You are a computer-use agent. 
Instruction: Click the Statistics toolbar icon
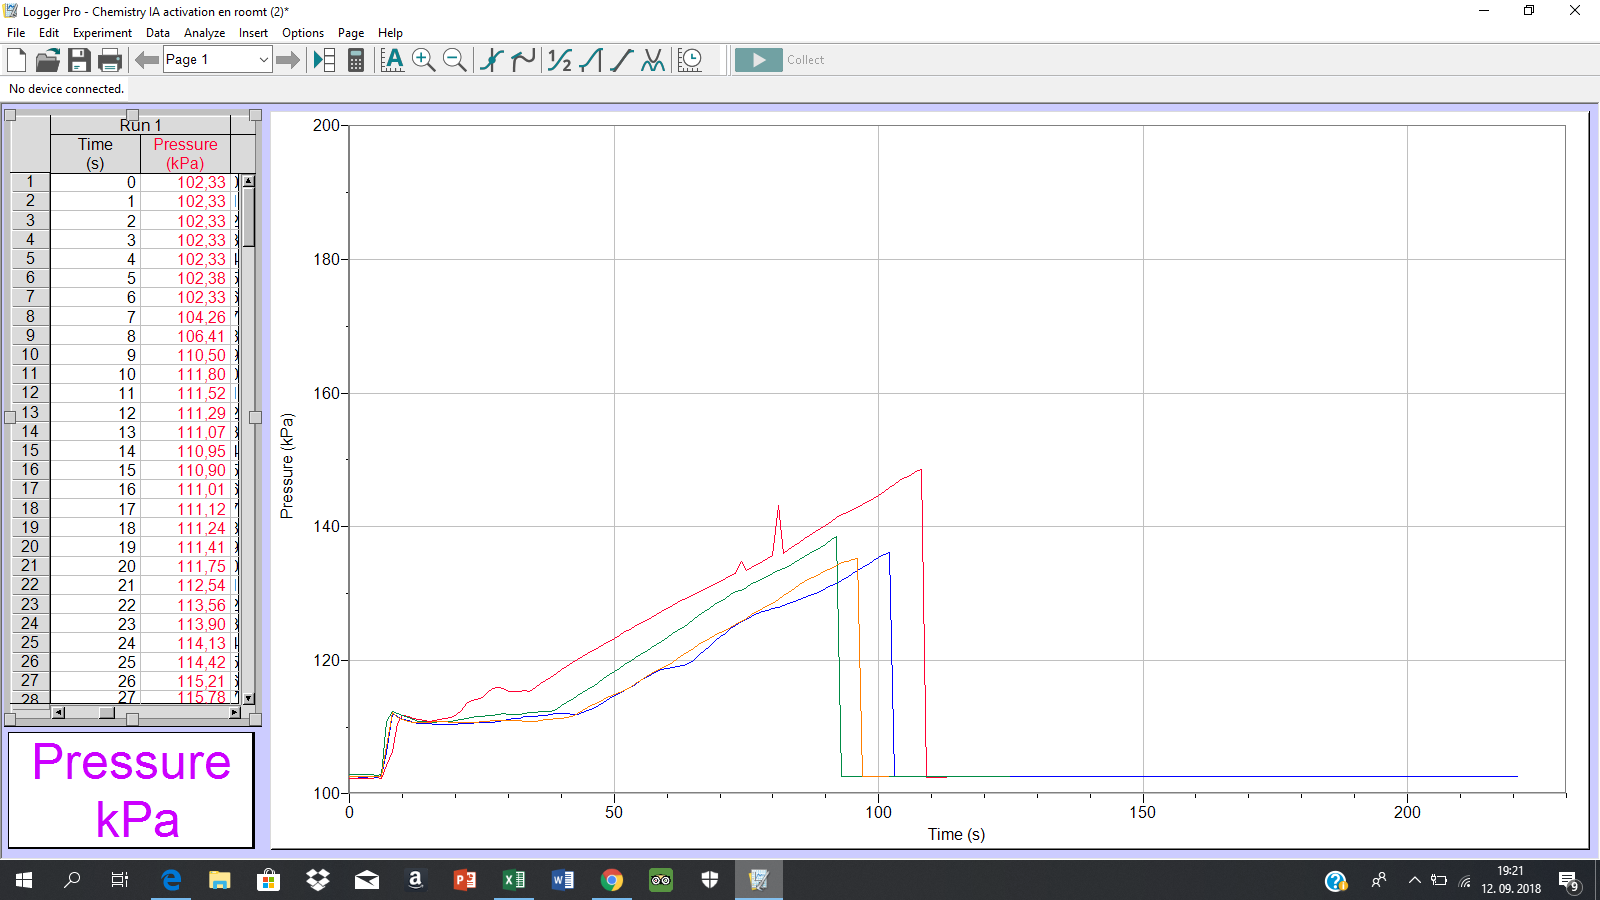[x=559, y=60]
